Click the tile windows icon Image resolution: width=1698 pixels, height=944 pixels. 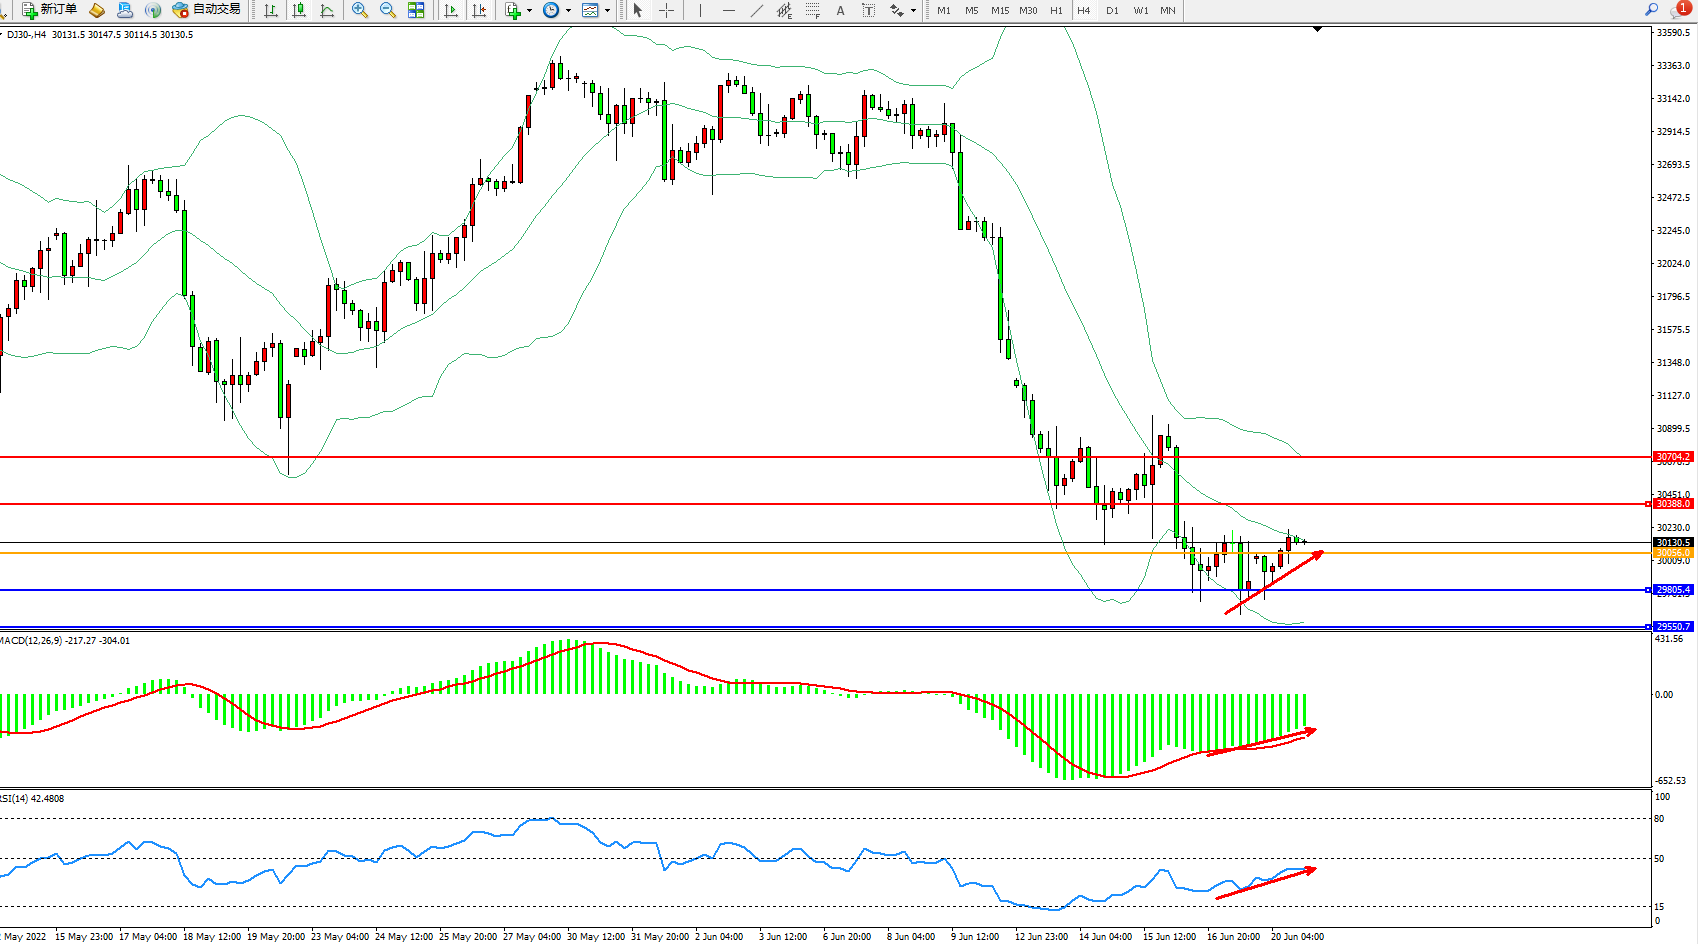[416, 10]
